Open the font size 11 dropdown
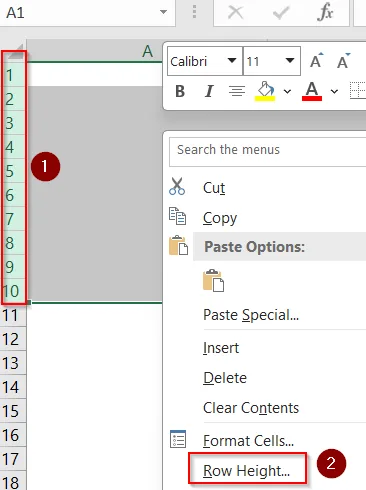366x490 pixels. pyautogui.click(x=290, y=61)
